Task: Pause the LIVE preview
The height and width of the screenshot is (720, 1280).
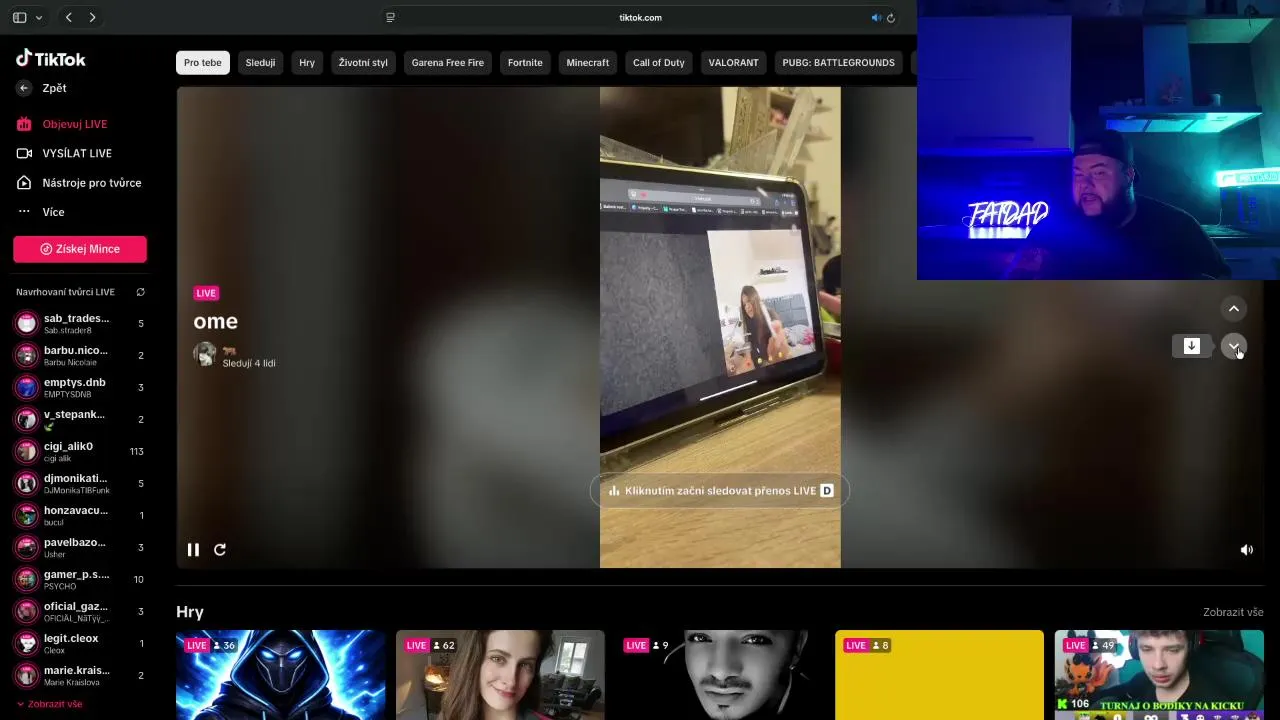Action: pyautogui.click(x=193, y=549)
